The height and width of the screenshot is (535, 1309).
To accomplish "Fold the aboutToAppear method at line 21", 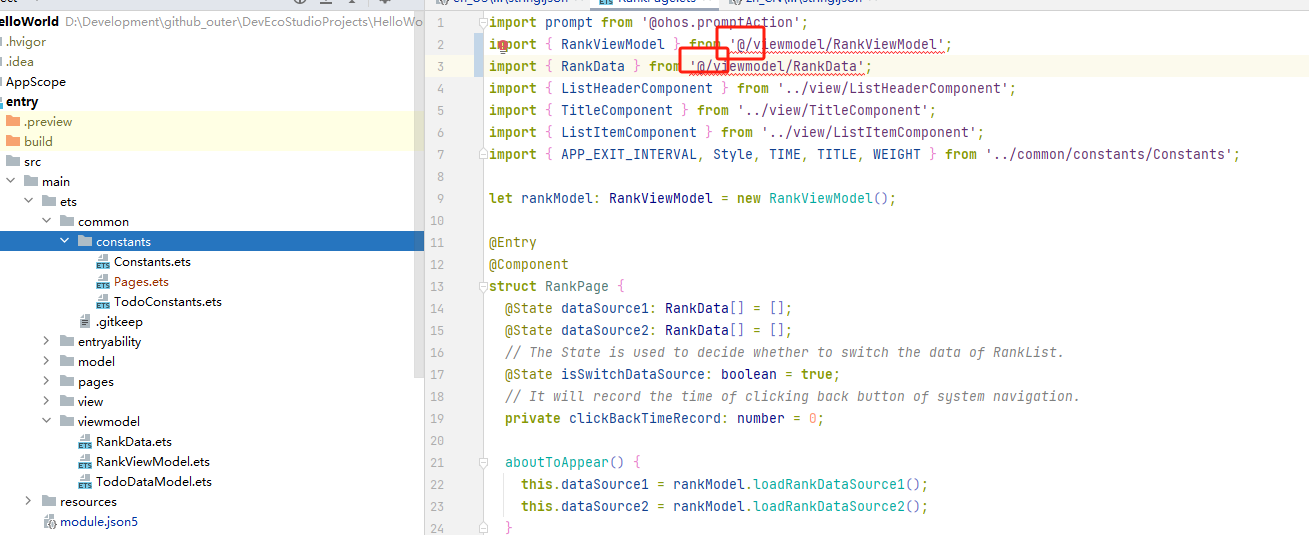I will pos(483,463).
